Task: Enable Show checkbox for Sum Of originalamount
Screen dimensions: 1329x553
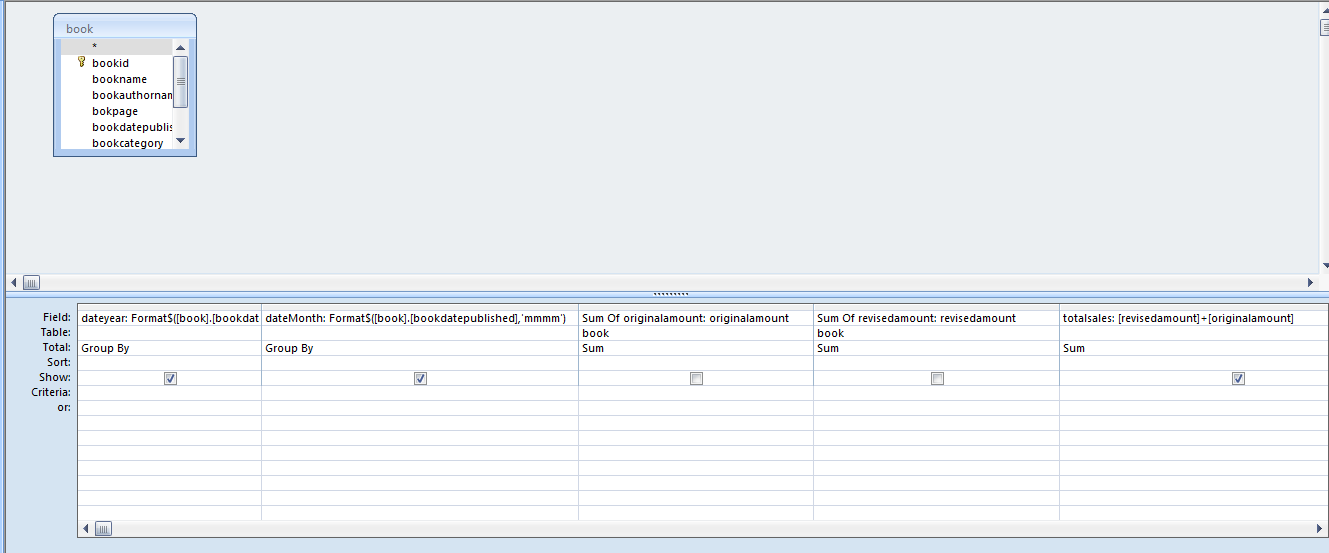Action: point(696,379)
